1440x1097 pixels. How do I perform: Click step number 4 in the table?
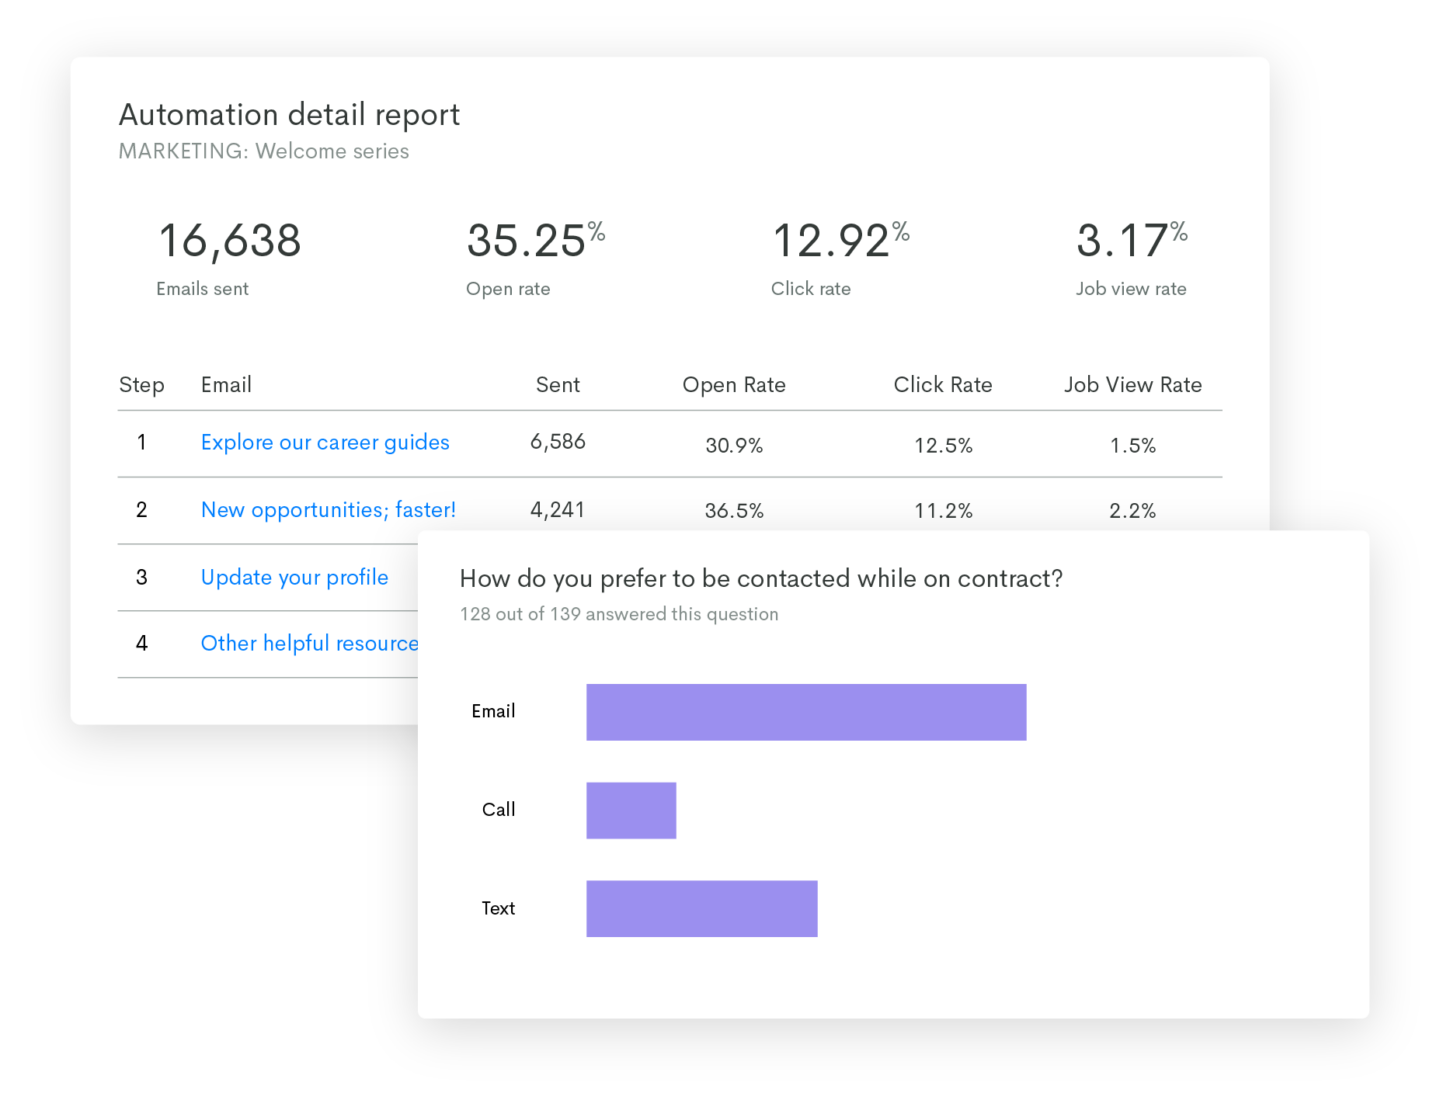(142, 643)
